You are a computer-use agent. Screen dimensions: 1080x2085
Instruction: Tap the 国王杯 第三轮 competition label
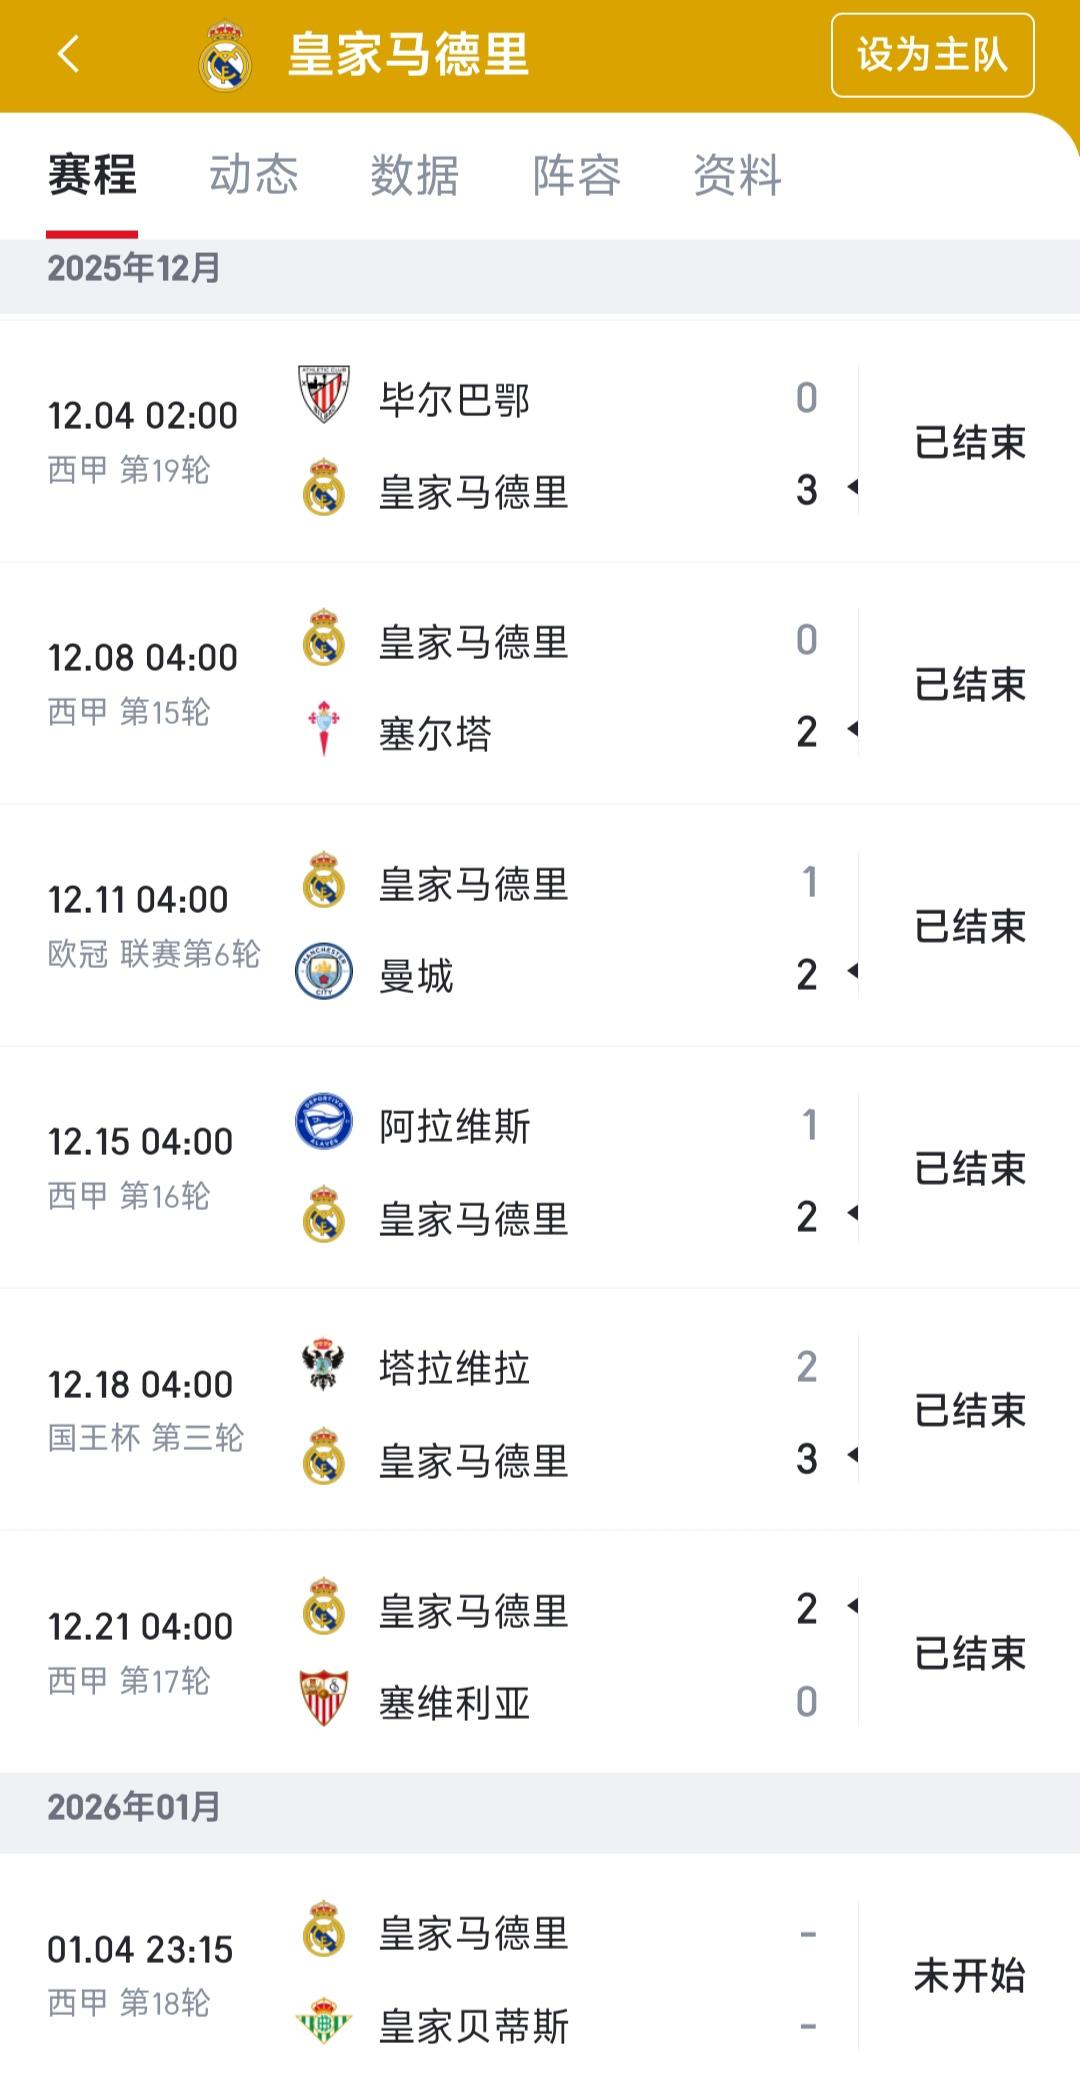(x=146, y=1438)
